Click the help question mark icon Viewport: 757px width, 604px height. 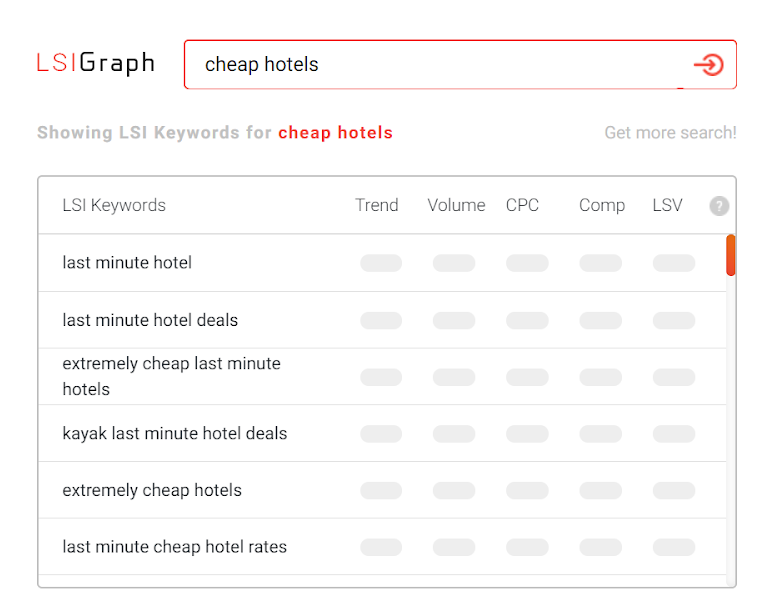point(719,206)
